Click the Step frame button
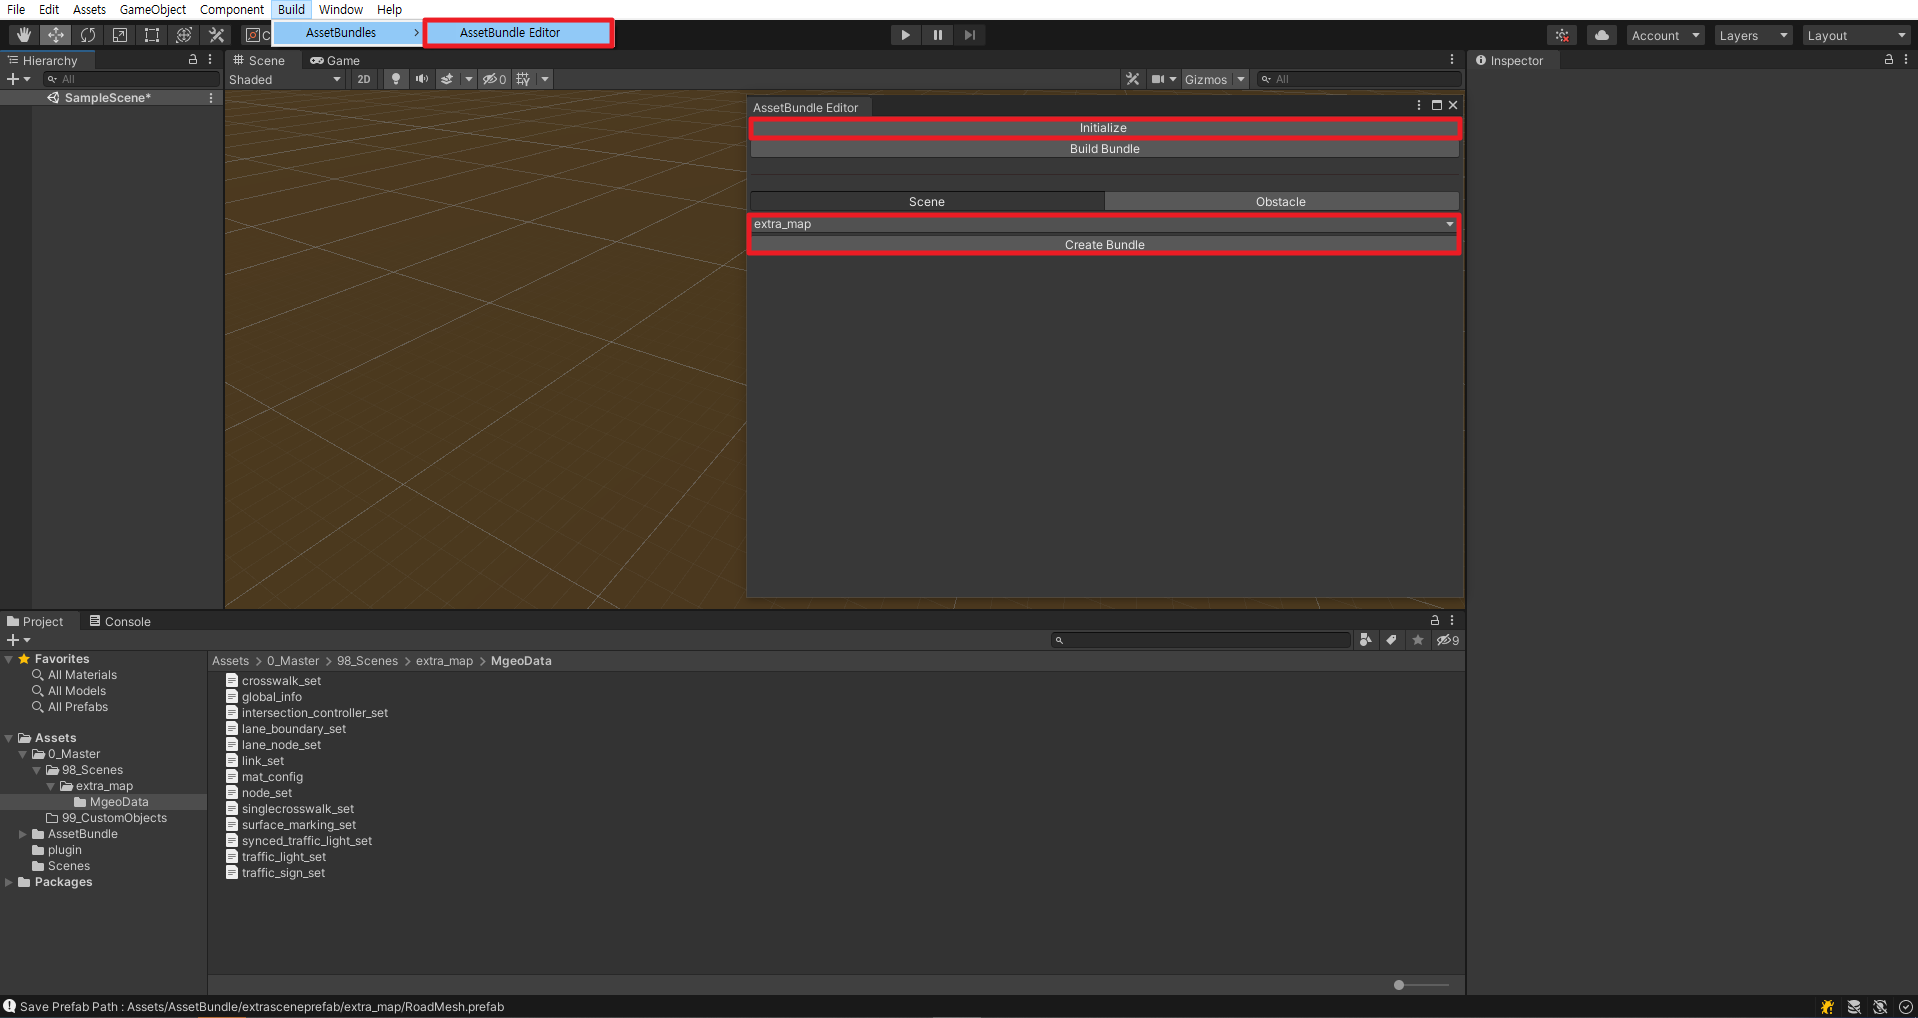 pyautogui.click(x=969, y=35)
